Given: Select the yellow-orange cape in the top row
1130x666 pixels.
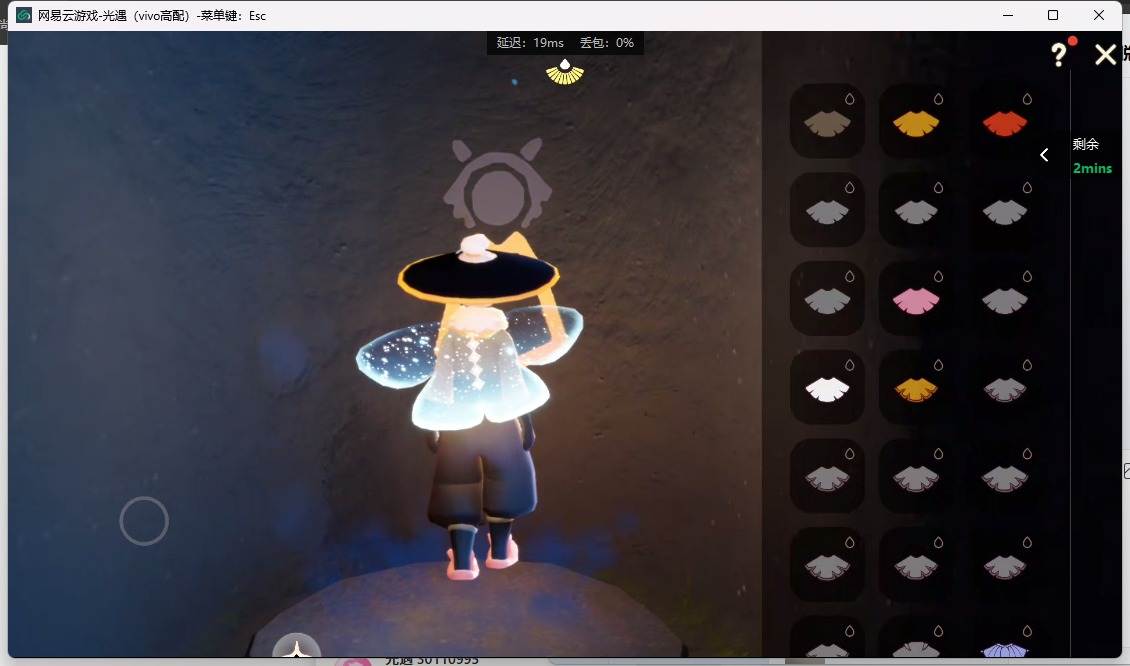Looking at the screenshot, I should [916, 121].
